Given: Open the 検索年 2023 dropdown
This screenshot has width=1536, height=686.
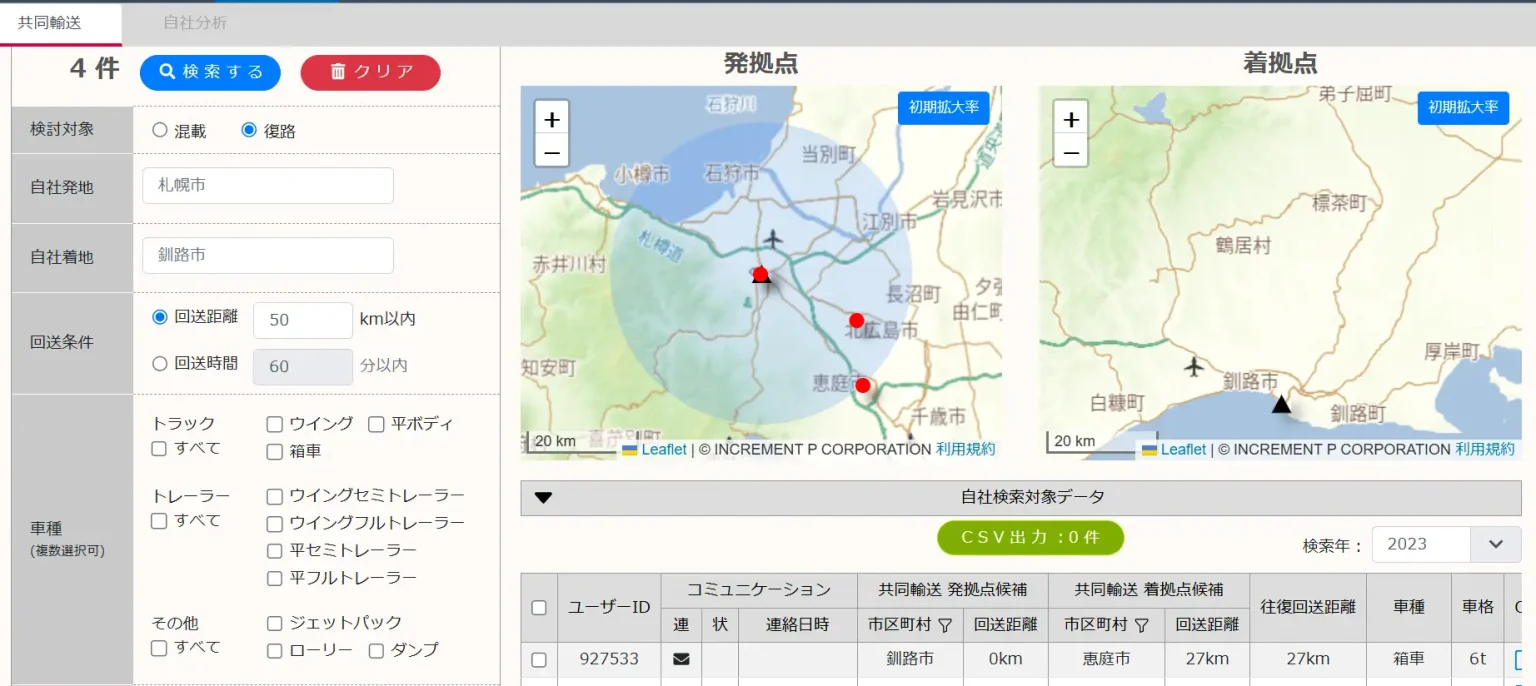Looking at the screenshot, I should (x=1495, y=544).
